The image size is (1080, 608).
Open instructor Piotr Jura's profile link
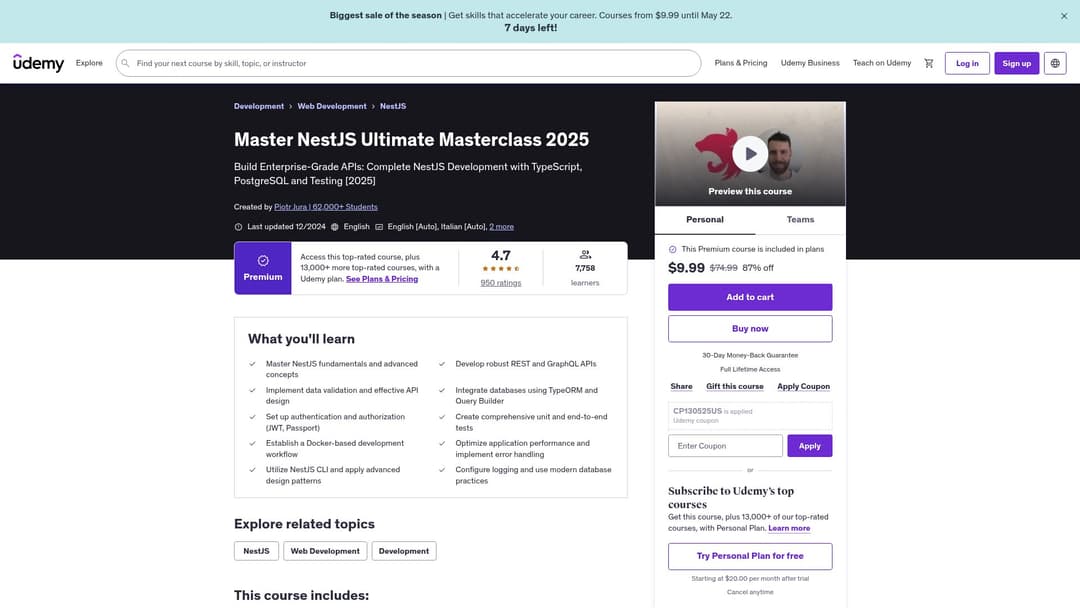(326, 207)
